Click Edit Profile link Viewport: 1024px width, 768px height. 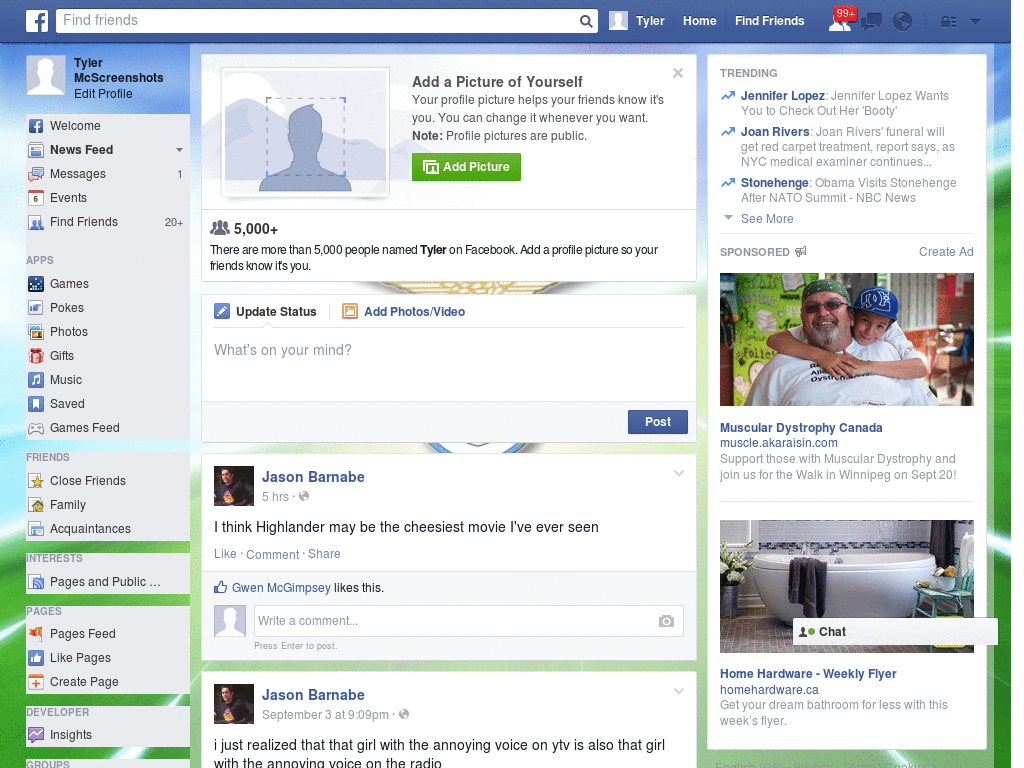103,94
